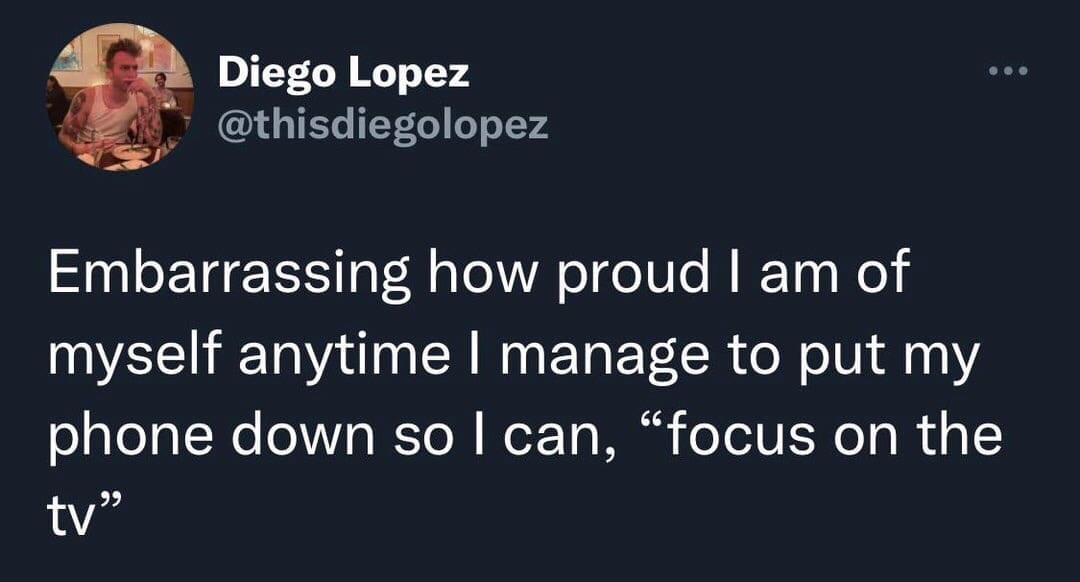Open the three-dot more options menu
1080x582 pixels.
point(1006,72)
